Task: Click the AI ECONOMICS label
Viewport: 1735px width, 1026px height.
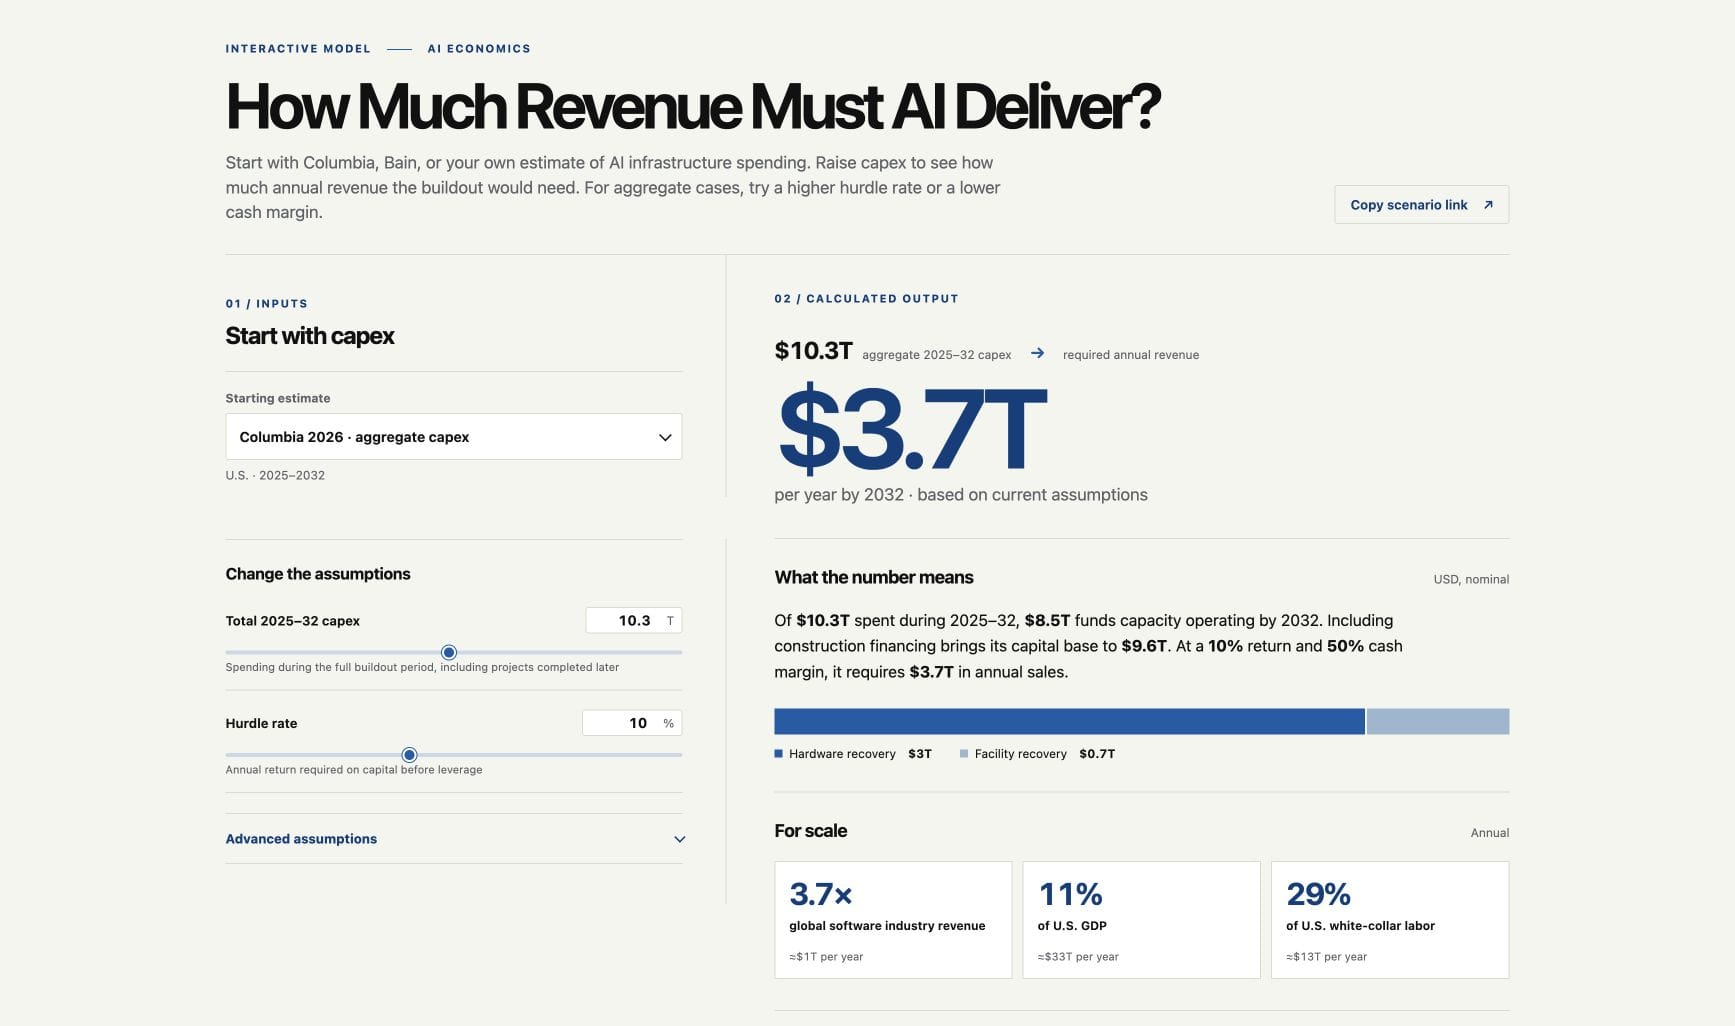Action: click(479, 49)
